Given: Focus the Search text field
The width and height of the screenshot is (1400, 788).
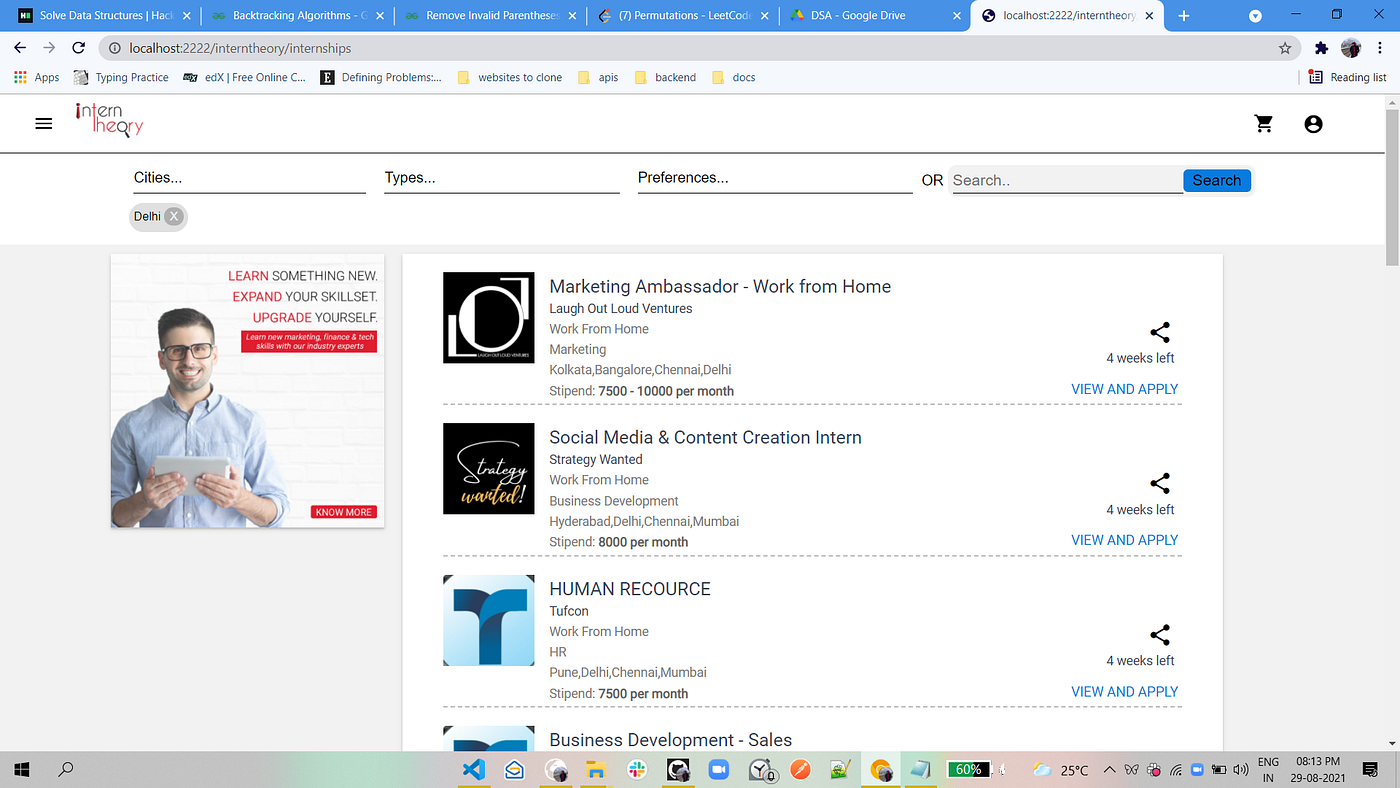Looking at the screenshot, I should point(1066,180).
